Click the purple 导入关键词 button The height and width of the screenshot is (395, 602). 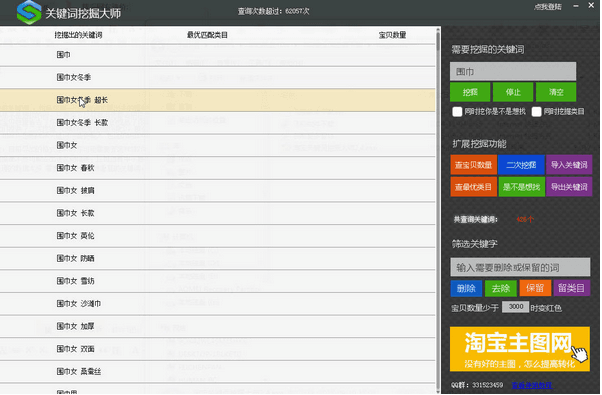click(569, 165)
